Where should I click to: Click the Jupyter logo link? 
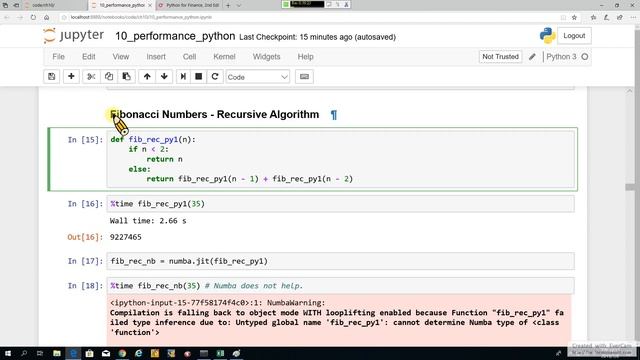tap(74, 36)
